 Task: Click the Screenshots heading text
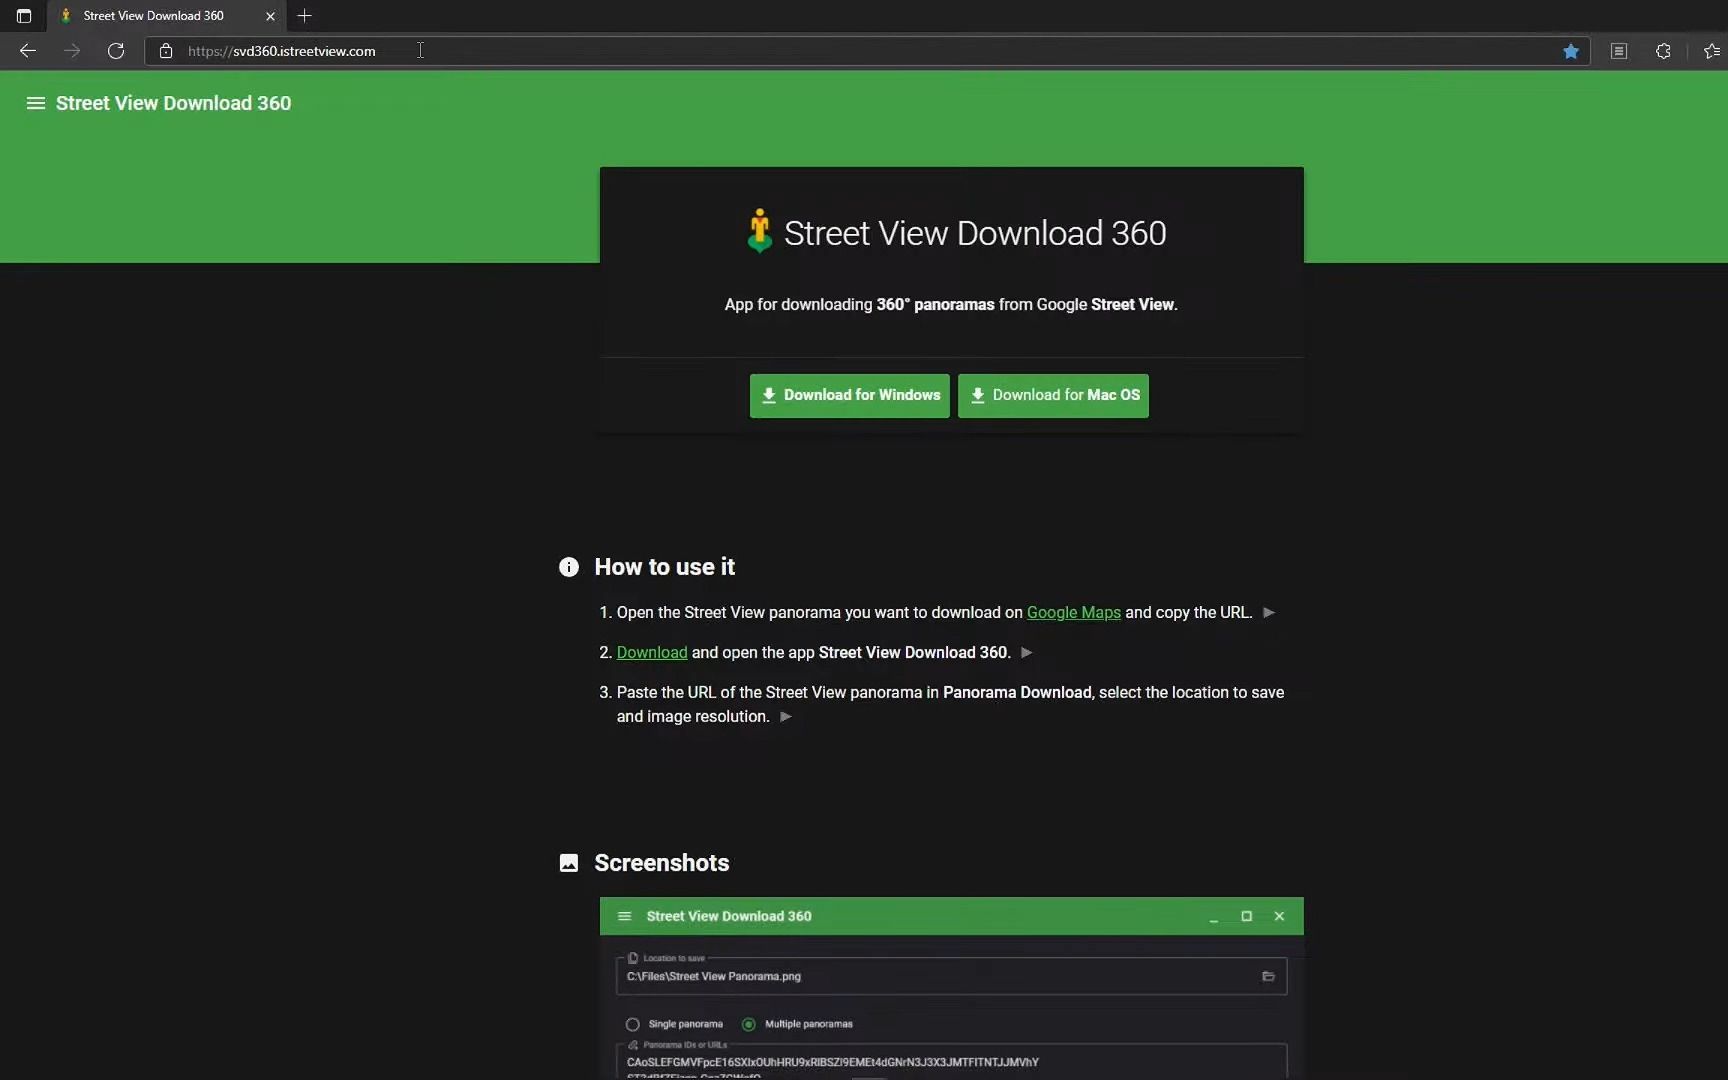pos(662,863)
